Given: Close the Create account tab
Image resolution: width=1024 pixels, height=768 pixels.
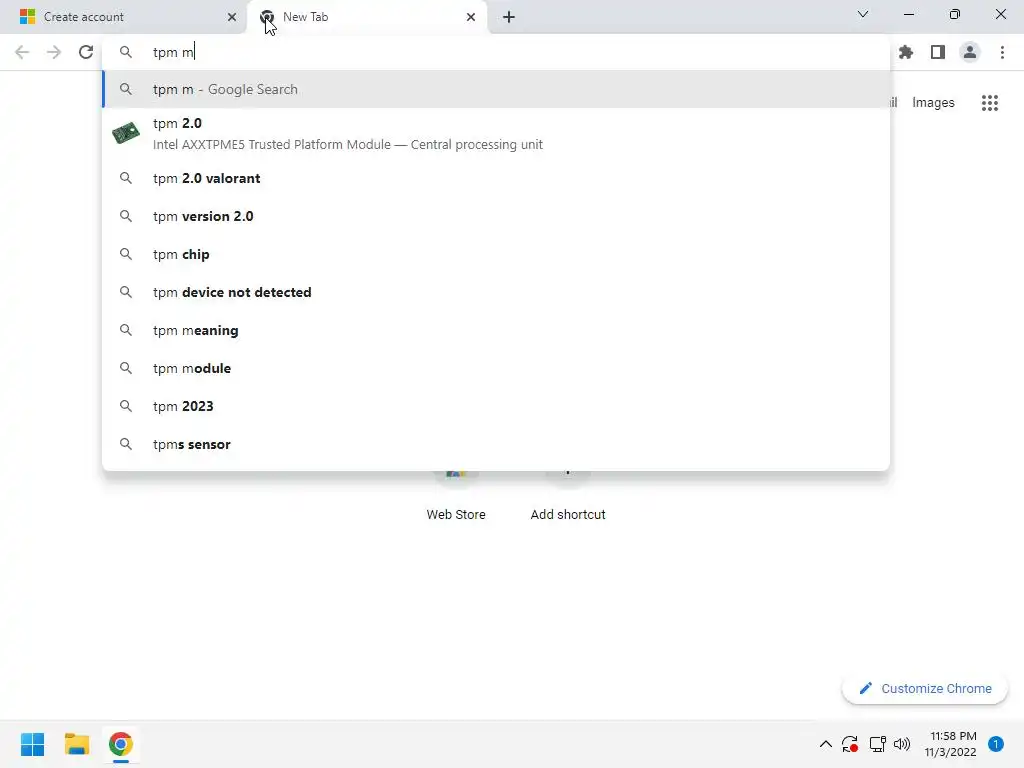Looking at the screenshot, I should coord(232,17).
